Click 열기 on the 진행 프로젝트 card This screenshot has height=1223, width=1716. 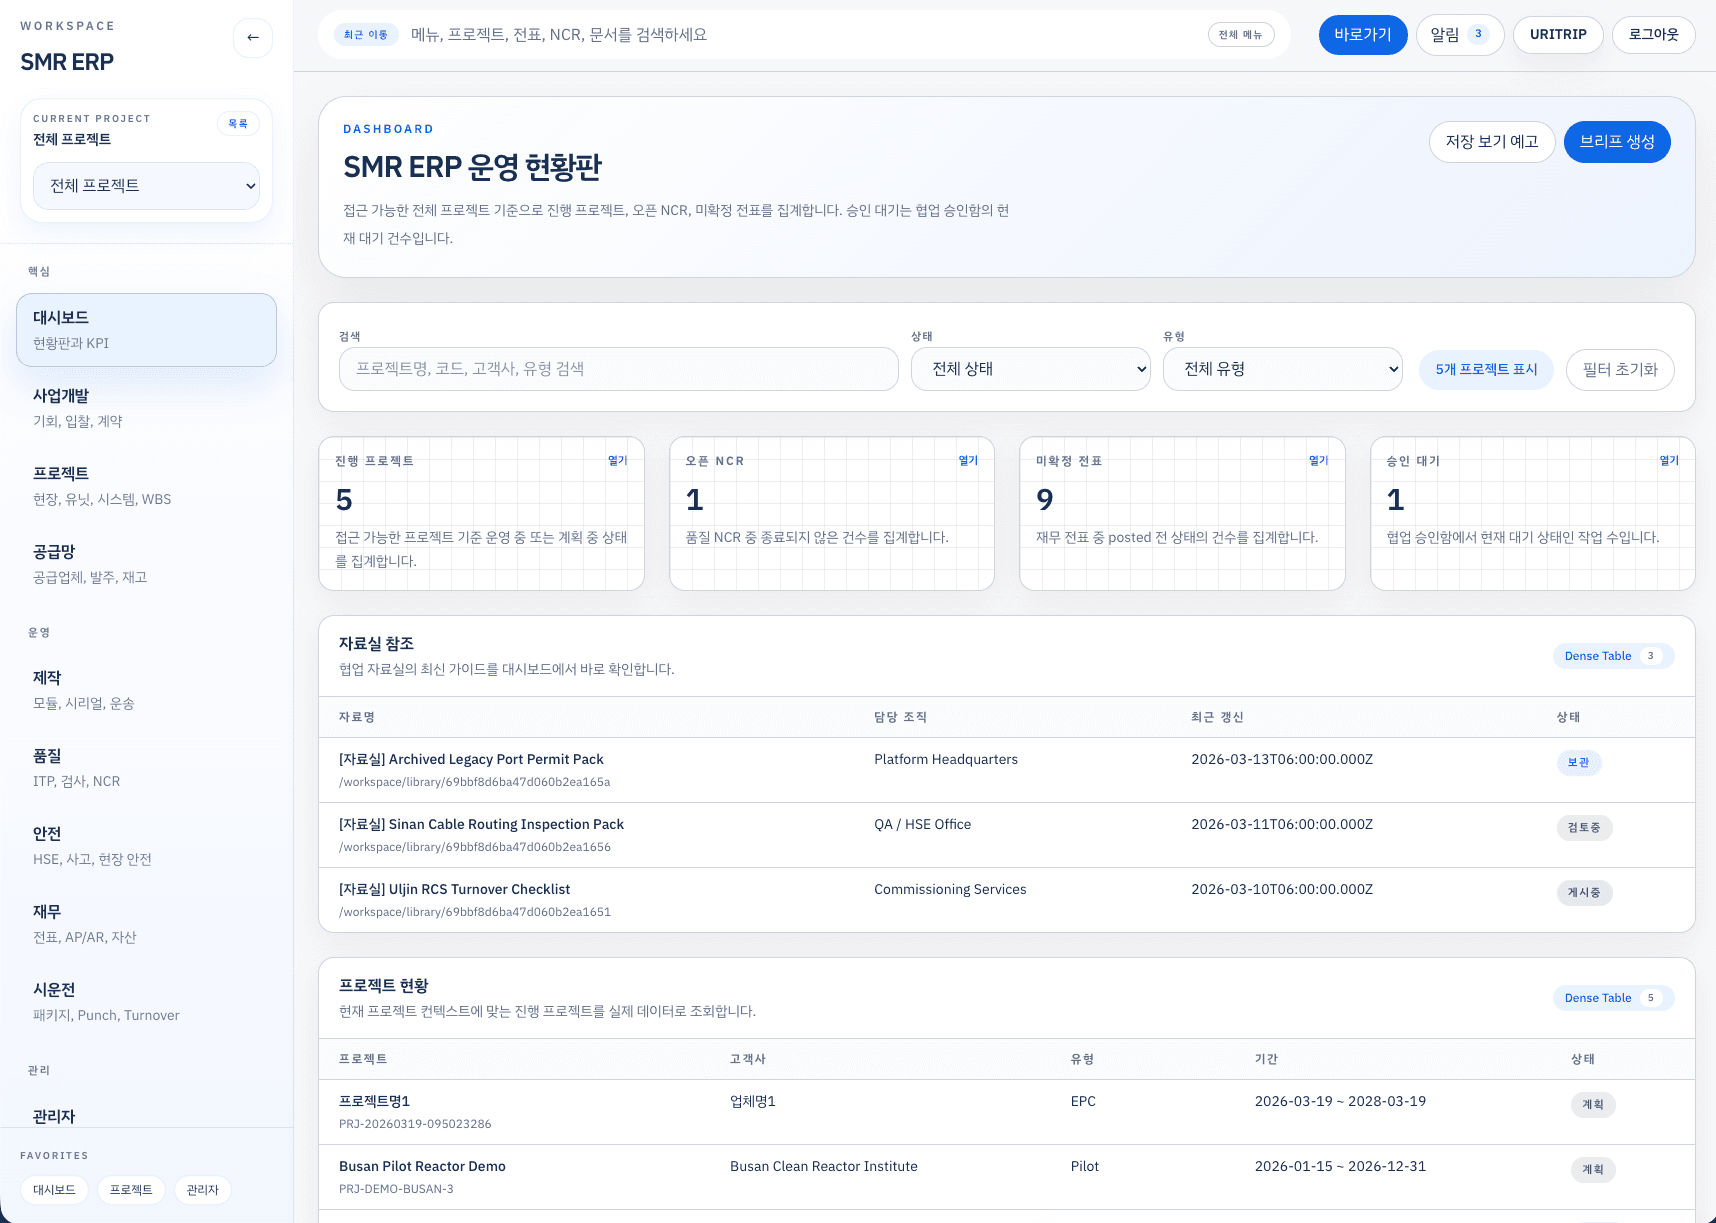pos(617,461)
